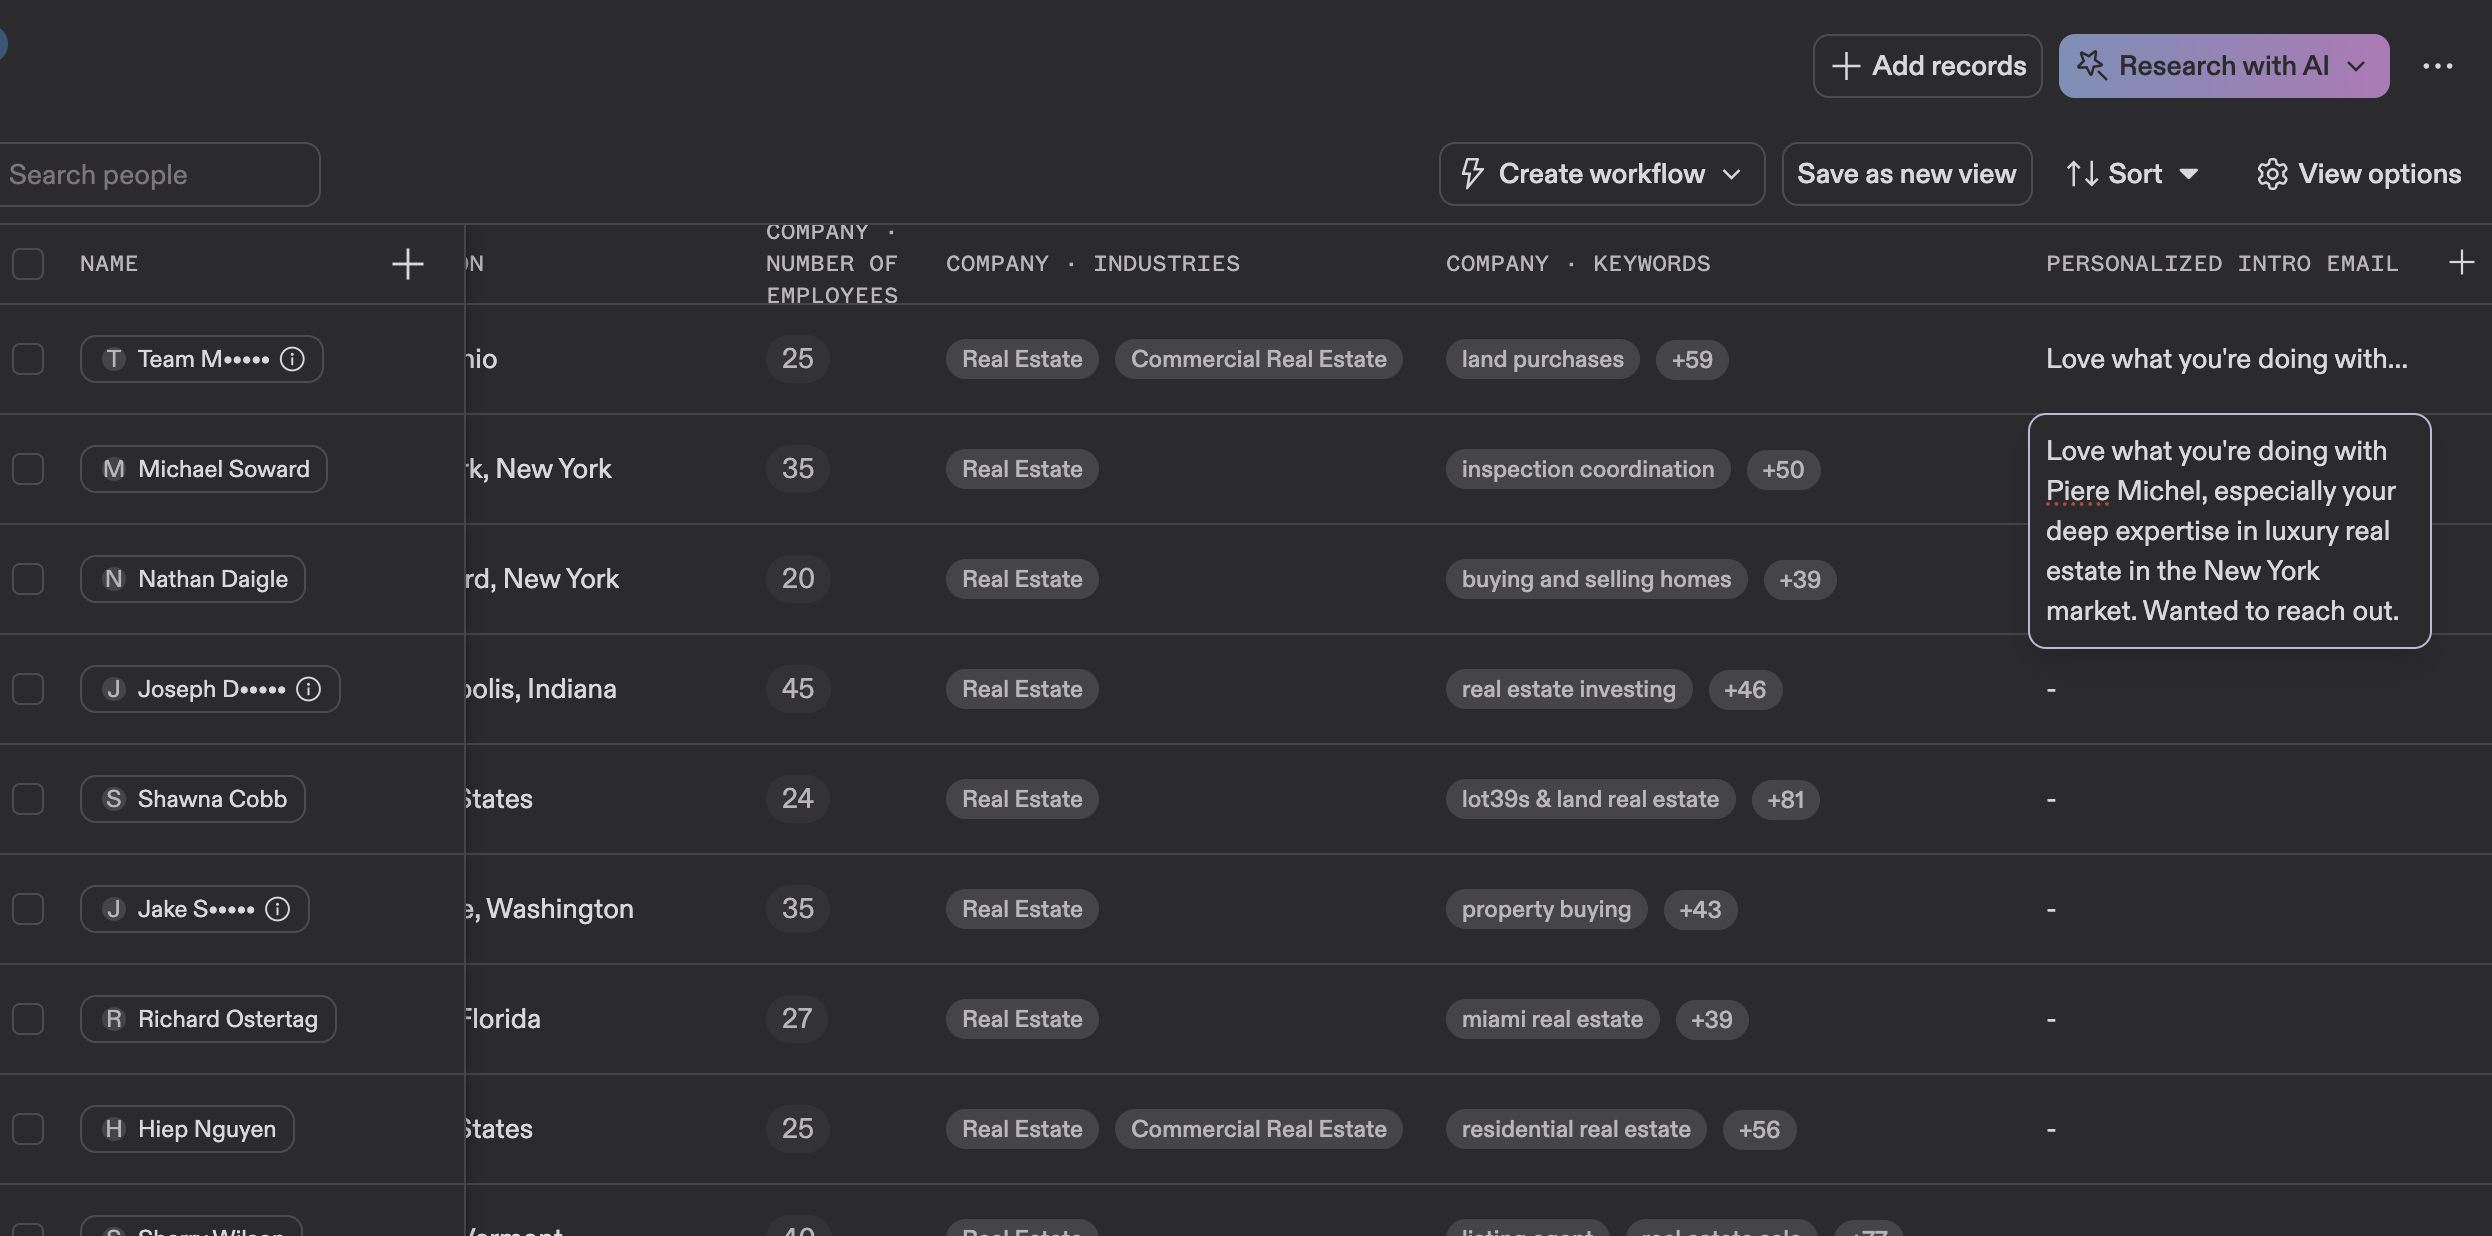Click the Company Keywords column header

[x=1577, y=264]
